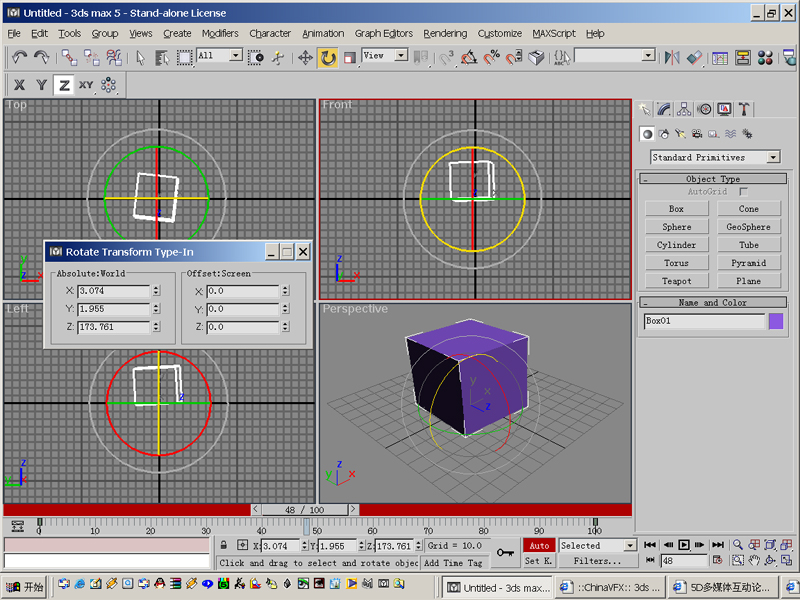800x600 pixels.
Task: Activate the Select and Manipulate tool
Action: tap(278, 57)
